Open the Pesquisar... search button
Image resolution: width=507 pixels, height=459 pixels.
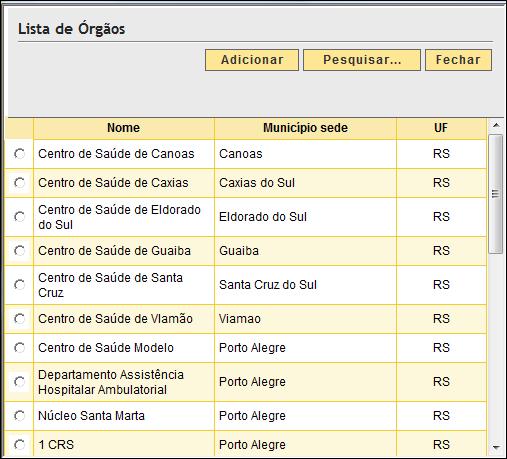click(362, 60)
